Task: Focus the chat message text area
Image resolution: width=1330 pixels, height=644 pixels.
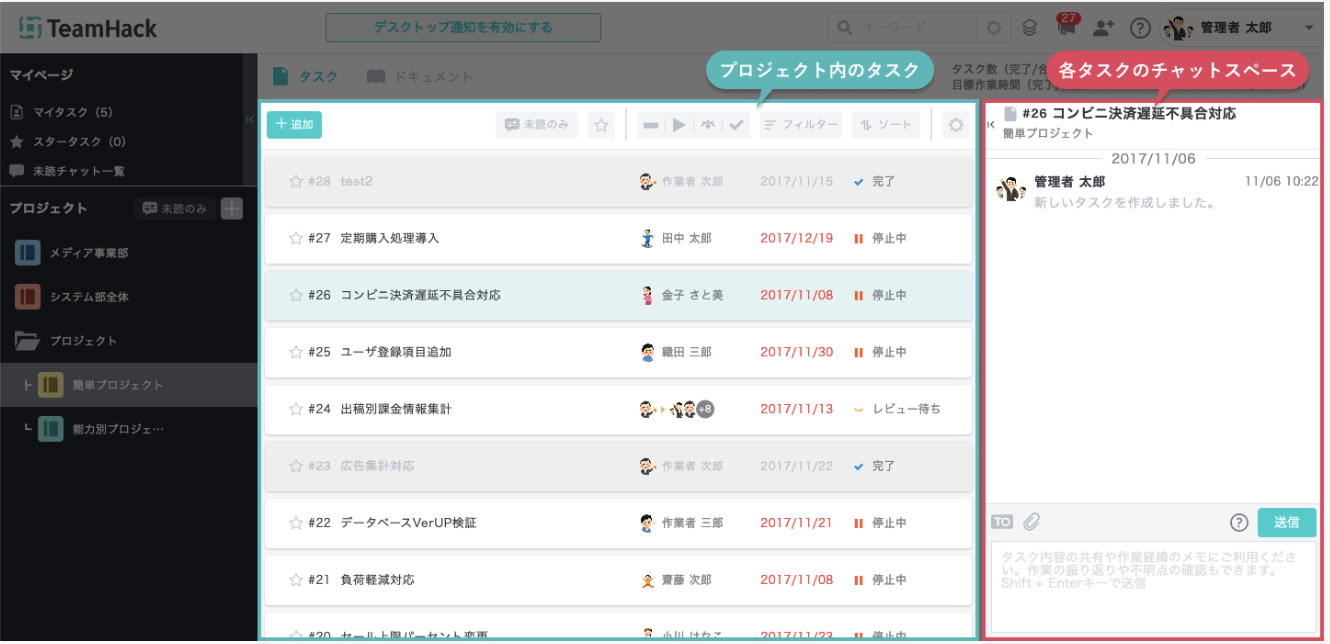Action: (x=1153, y=587)
